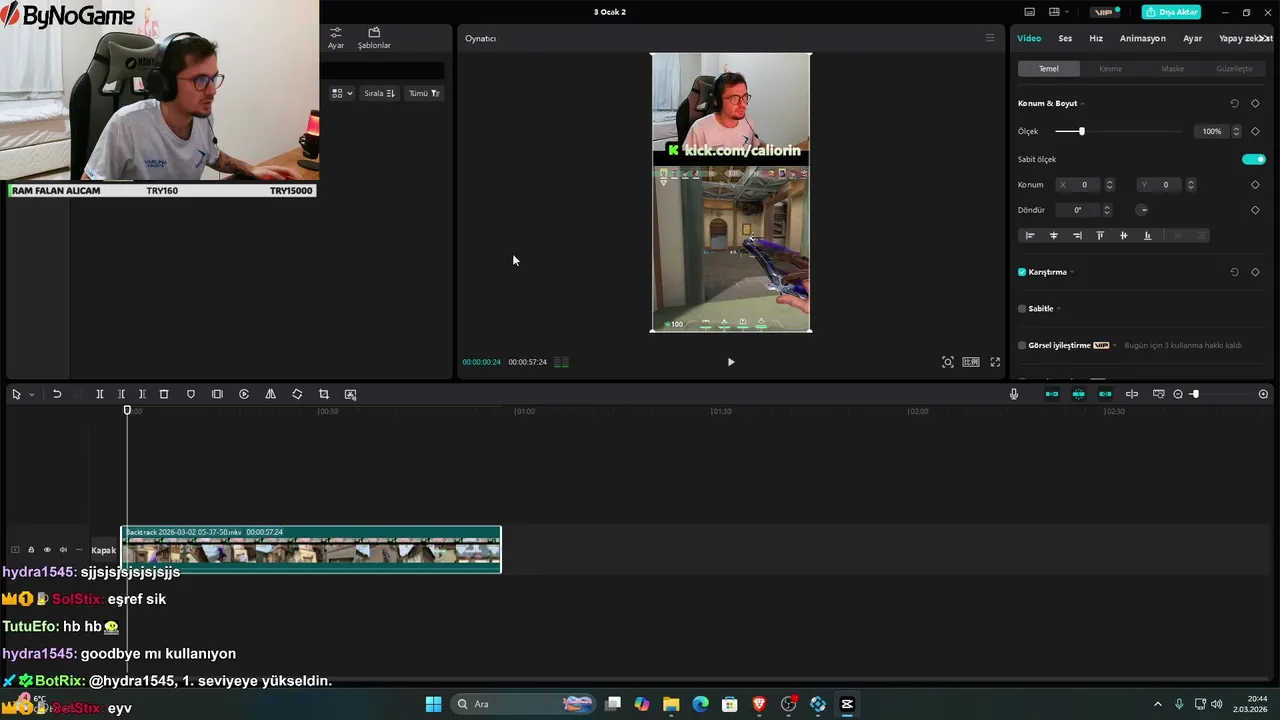The width and height of the screenshot is (1280, 720).
Task: Click the align horizontal center icon
Action: (1053, 236)
